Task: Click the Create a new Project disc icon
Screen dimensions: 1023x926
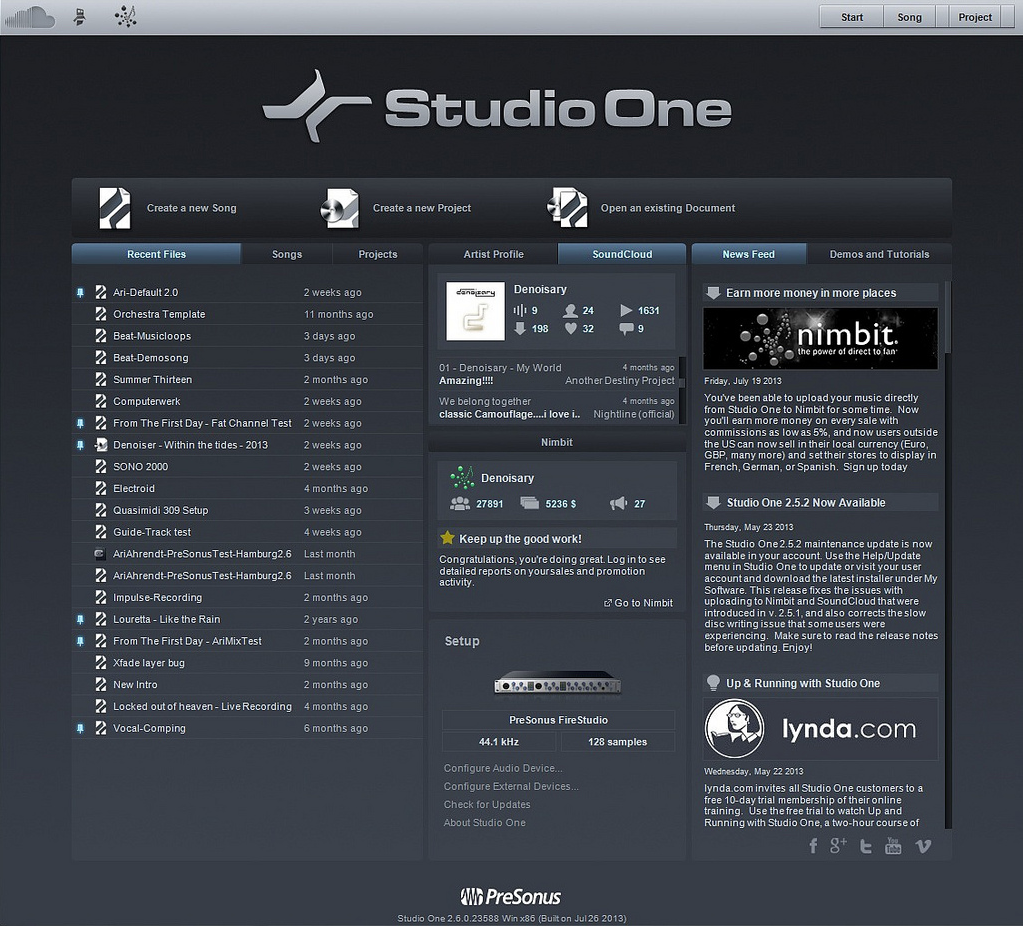Action: coord(340,208)
